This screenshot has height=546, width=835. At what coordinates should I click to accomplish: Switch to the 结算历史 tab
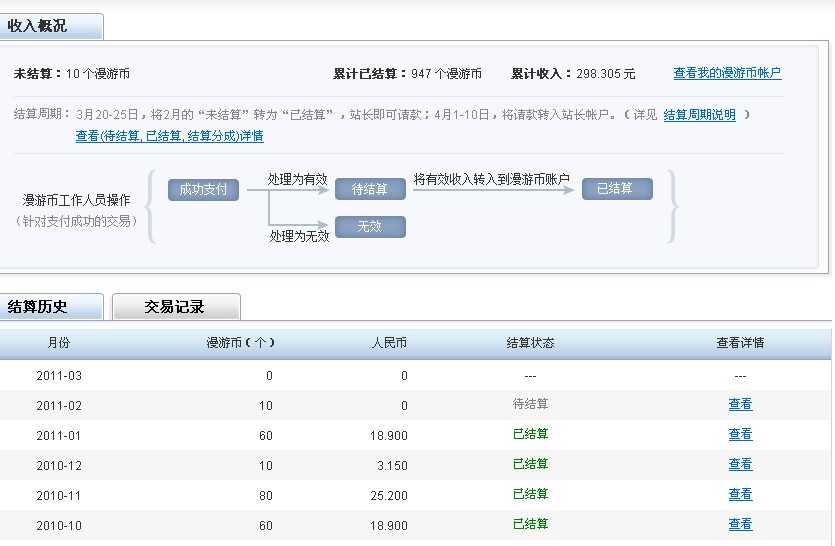[40, 307]
